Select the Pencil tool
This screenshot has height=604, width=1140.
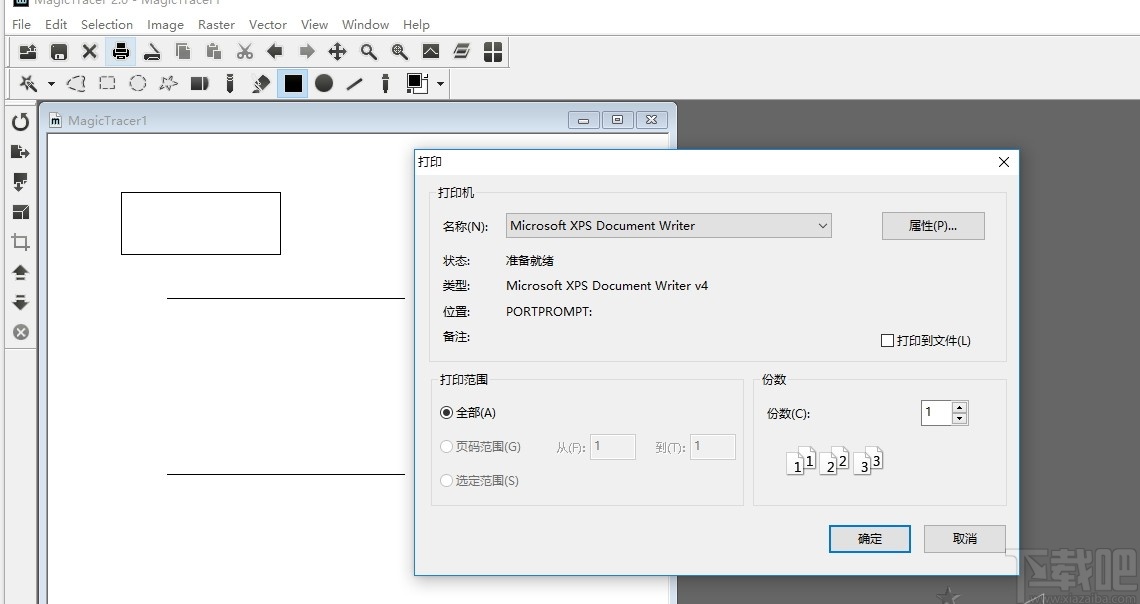tap(230, 84)
